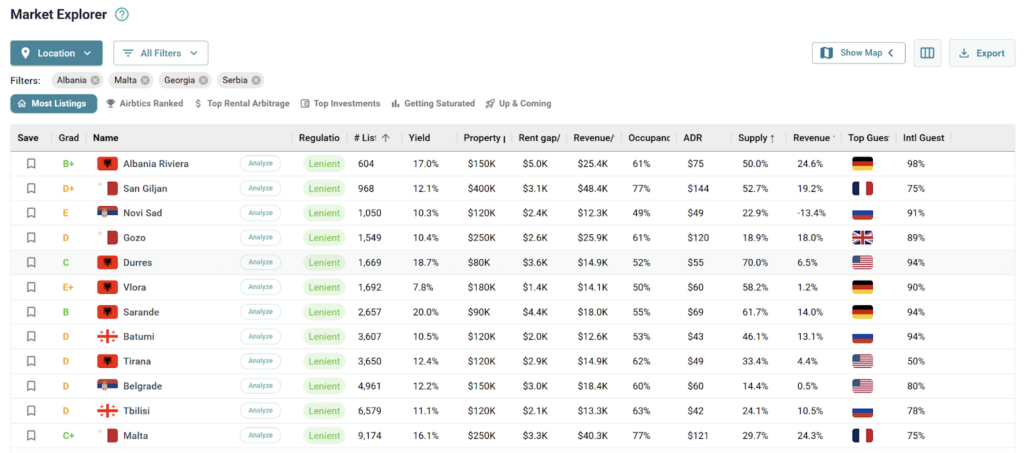Viewport: 1024px width, 453px height.
Task: Remove the Serbia filter chip
Action: (256, 80)
